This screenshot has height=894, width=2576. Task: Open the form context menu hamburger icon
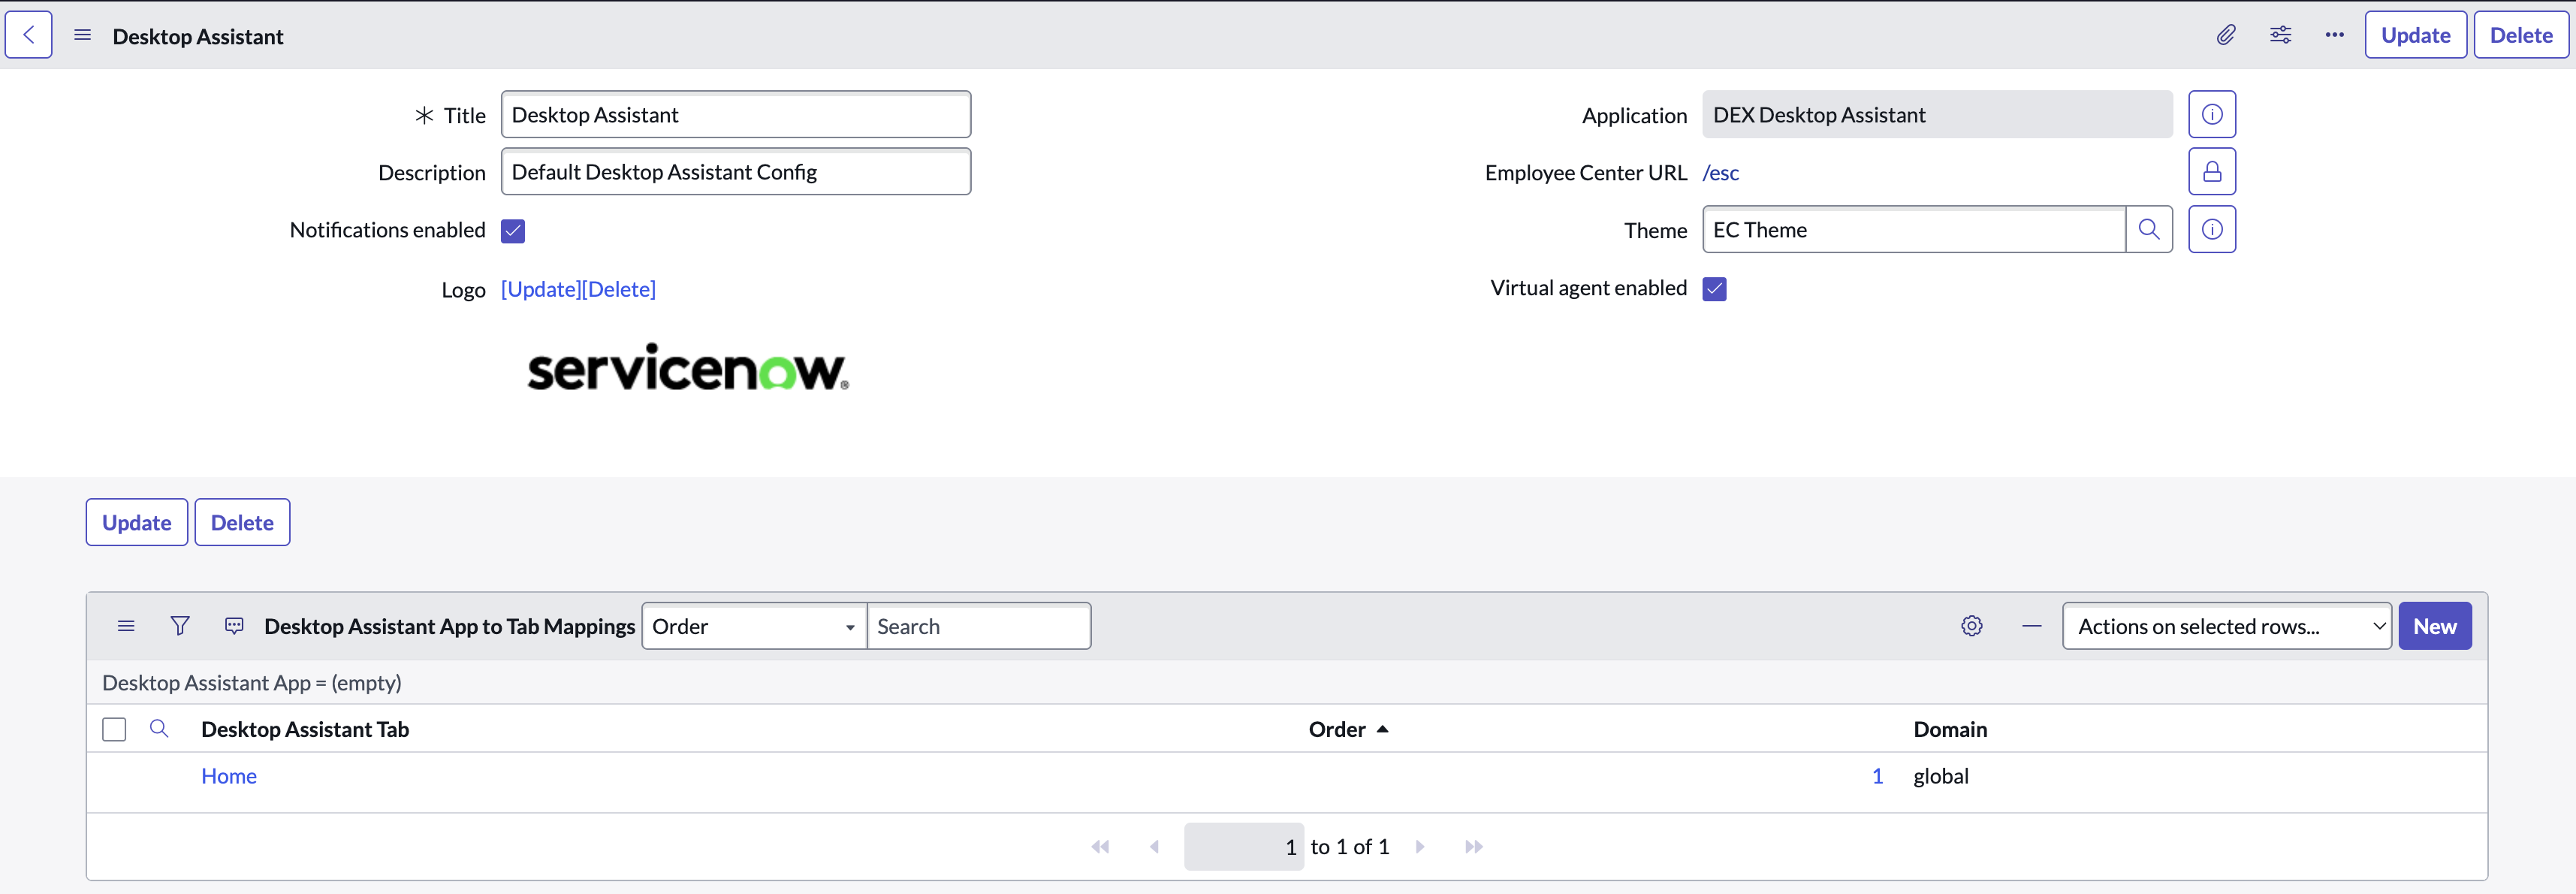[83, 35]
